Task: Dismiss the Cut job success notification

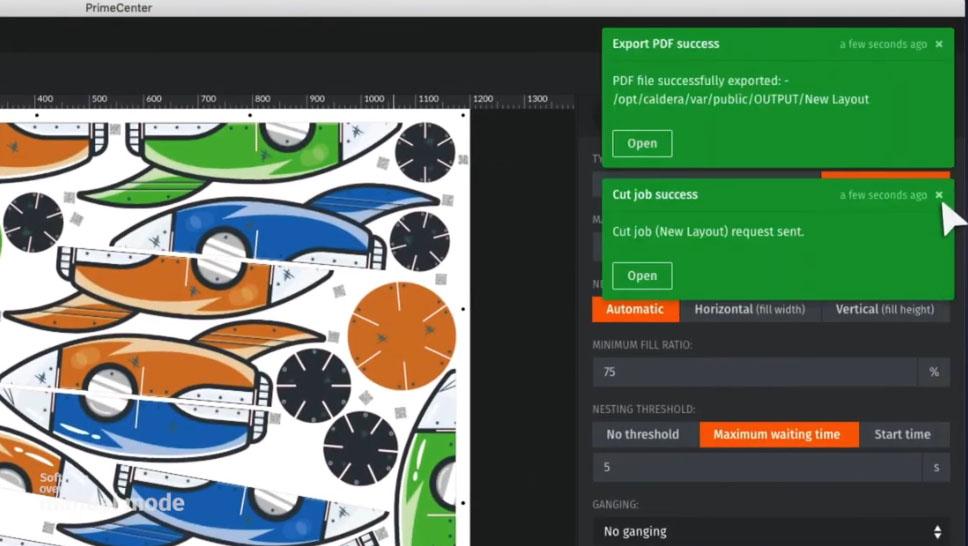Action: (939, 195)
